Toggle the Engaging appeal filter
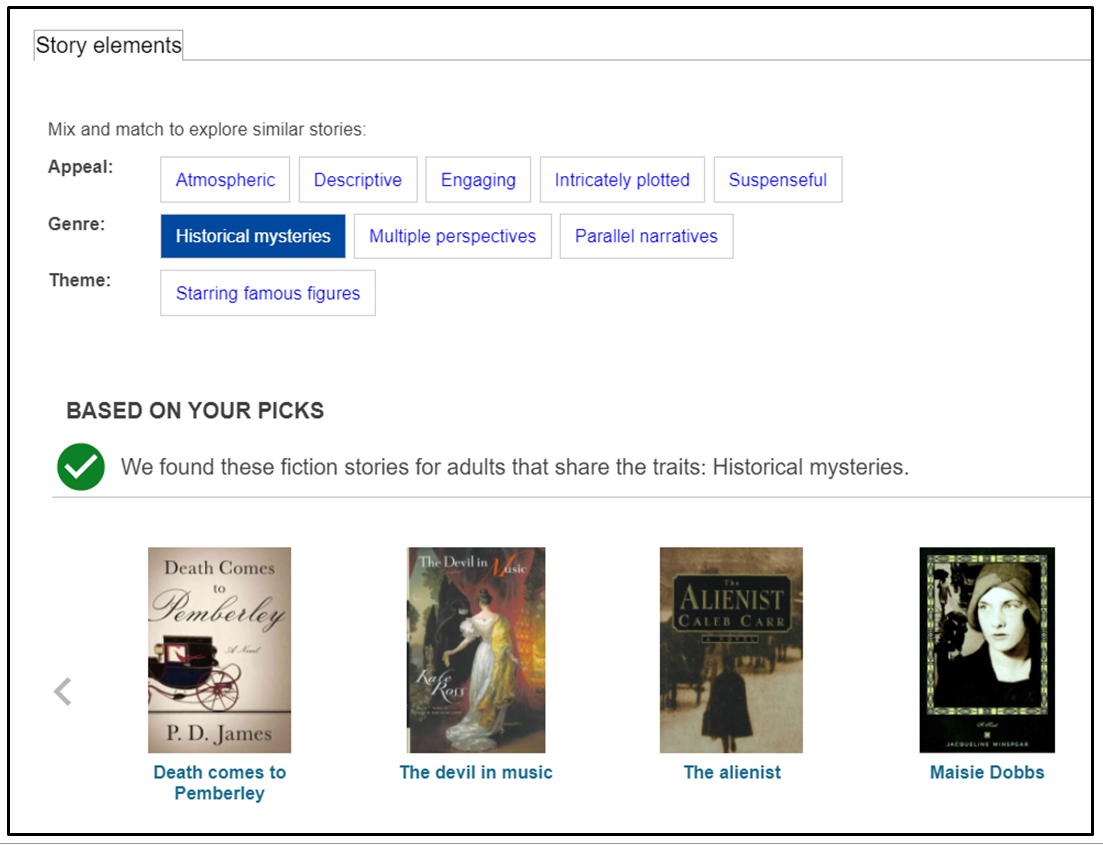 pos(478,179)
